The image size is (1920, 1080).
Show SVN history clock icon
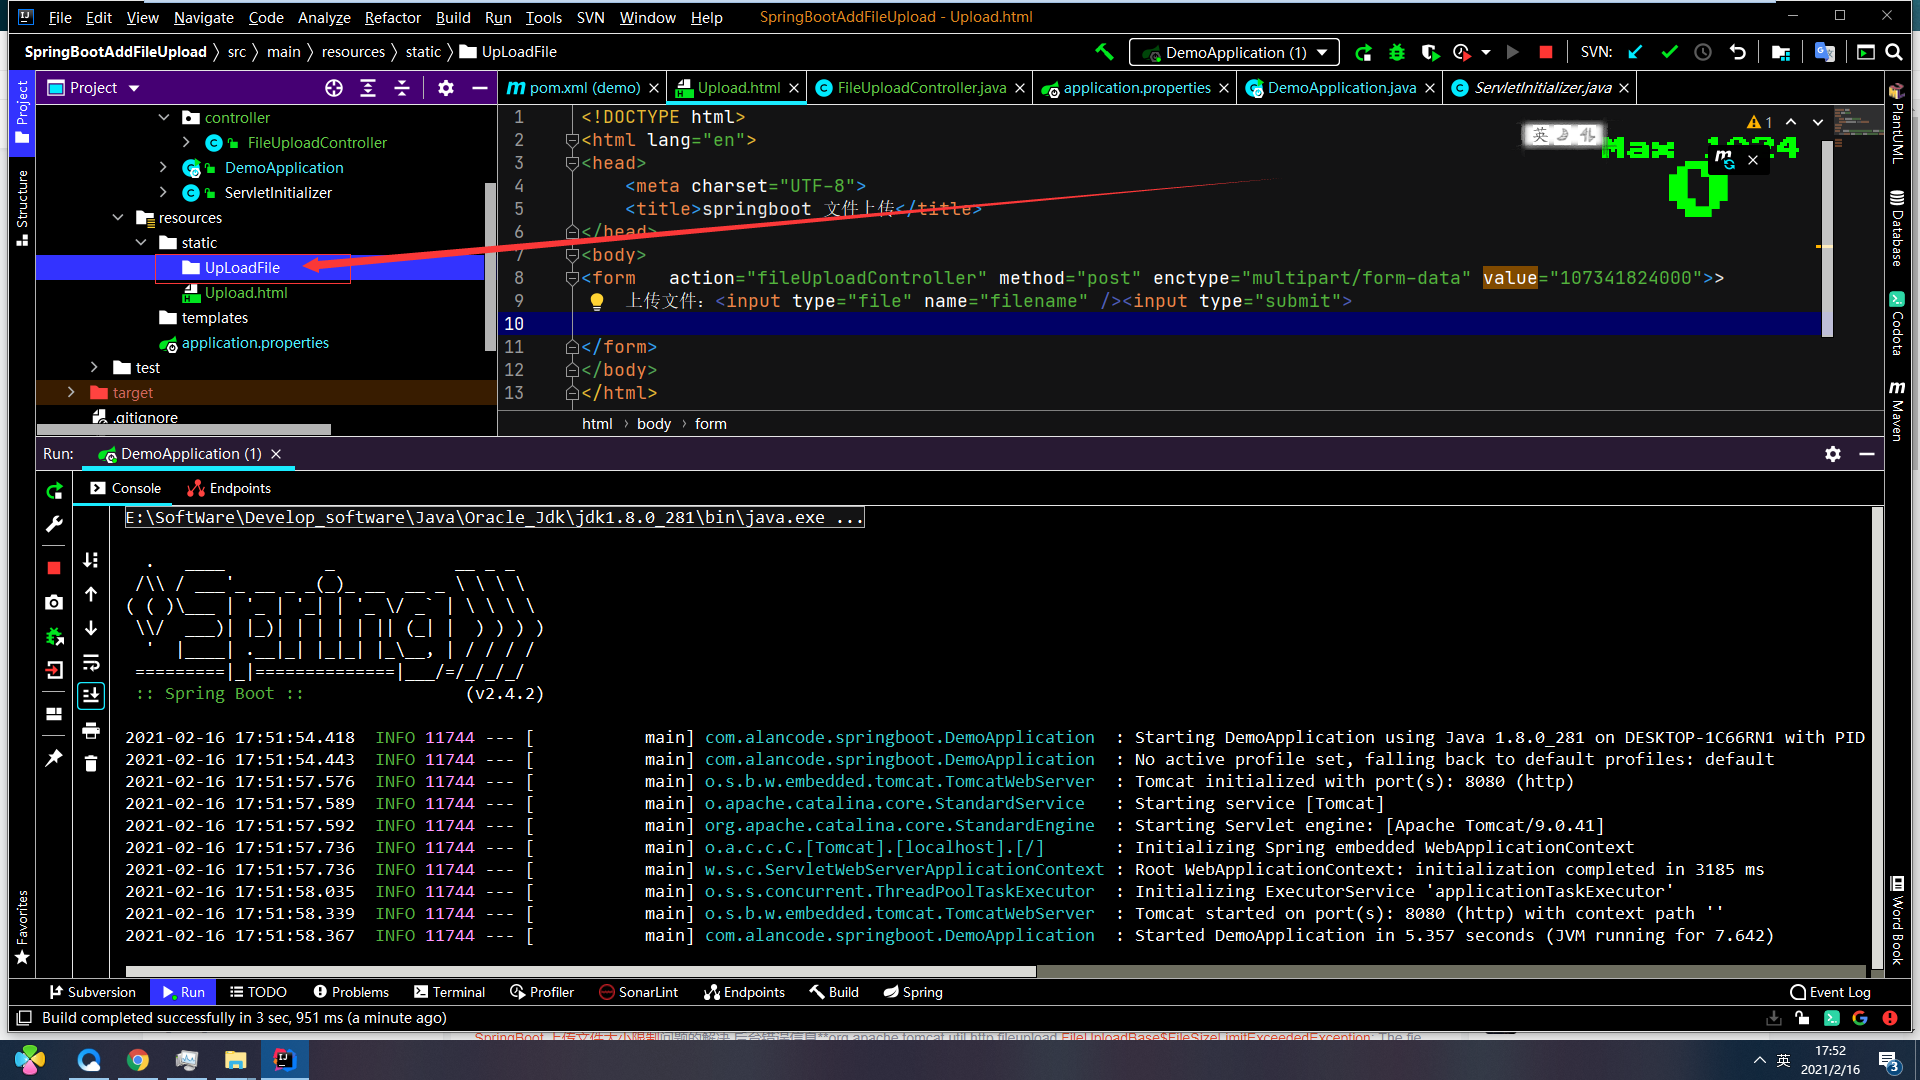pos(1703,52)
